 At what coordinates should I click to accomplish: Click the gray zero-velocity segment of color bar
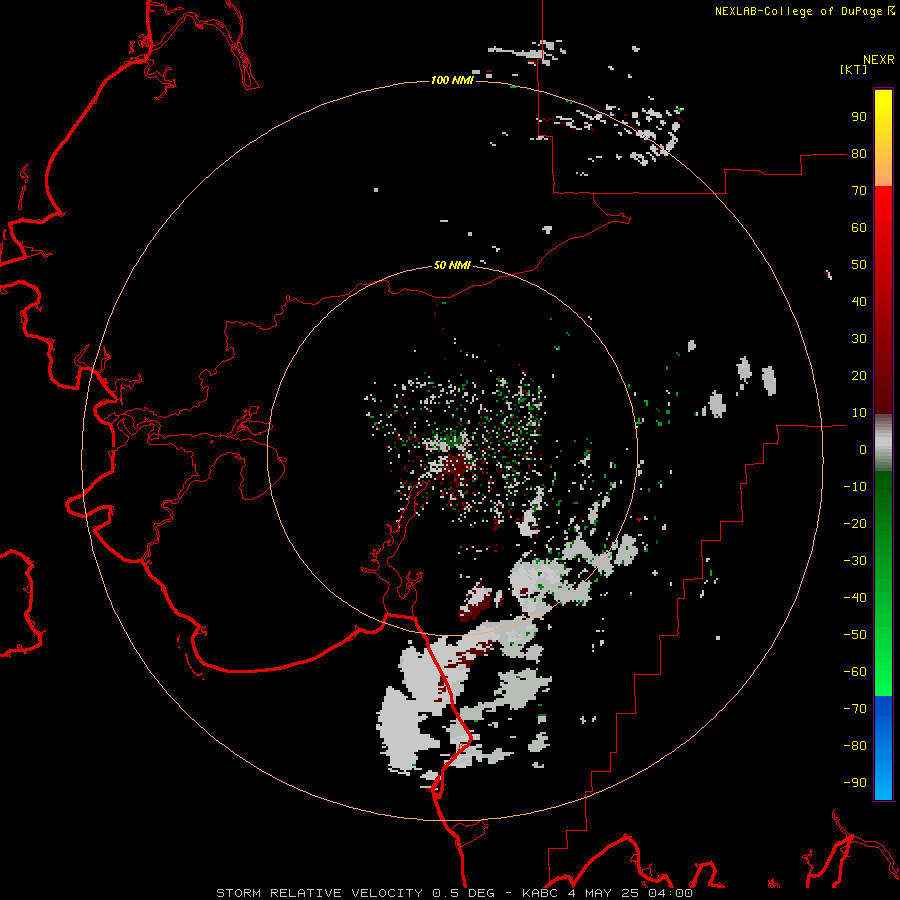click(883, 443)
